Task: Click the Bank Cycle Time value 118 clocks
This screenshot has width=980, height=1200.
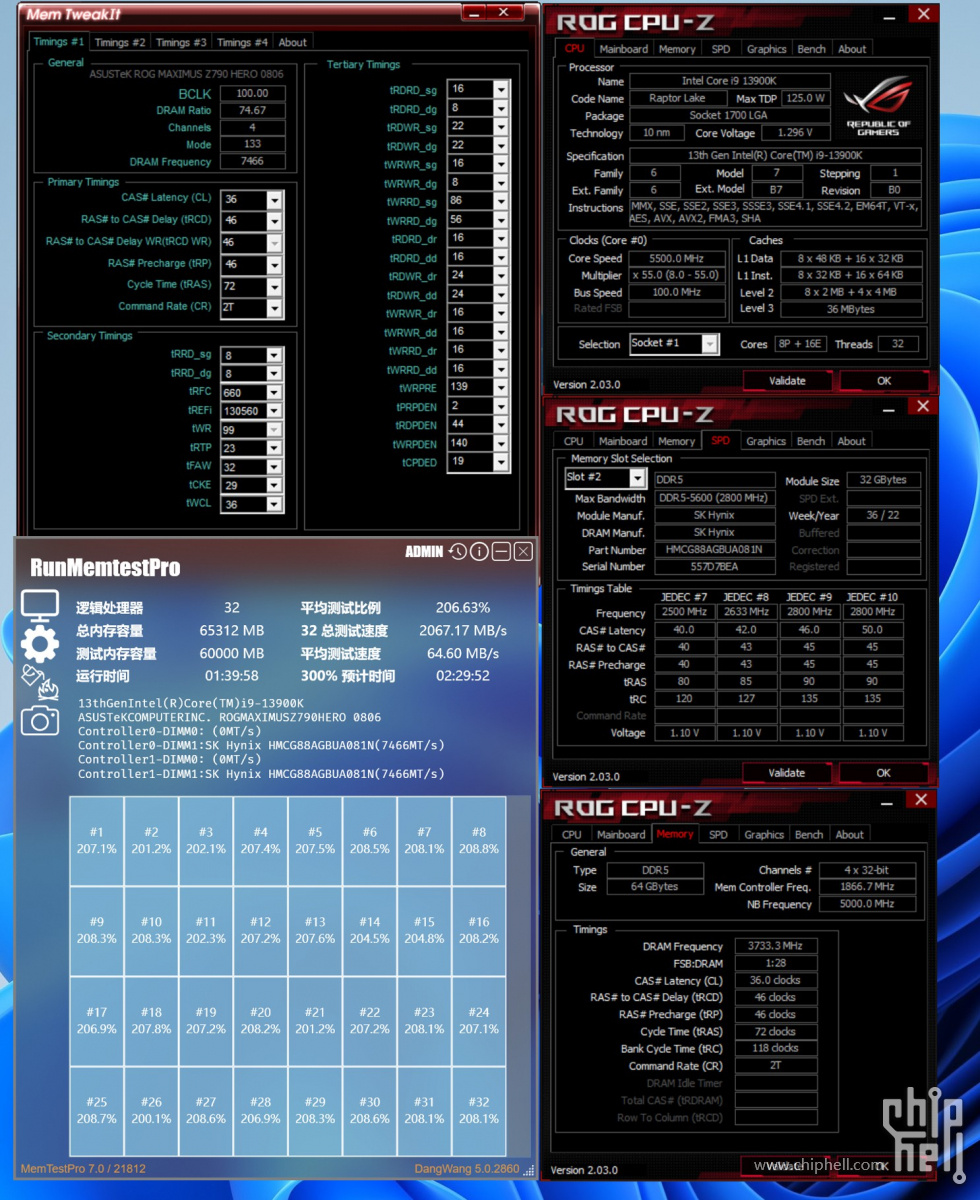Action: 775,1048
